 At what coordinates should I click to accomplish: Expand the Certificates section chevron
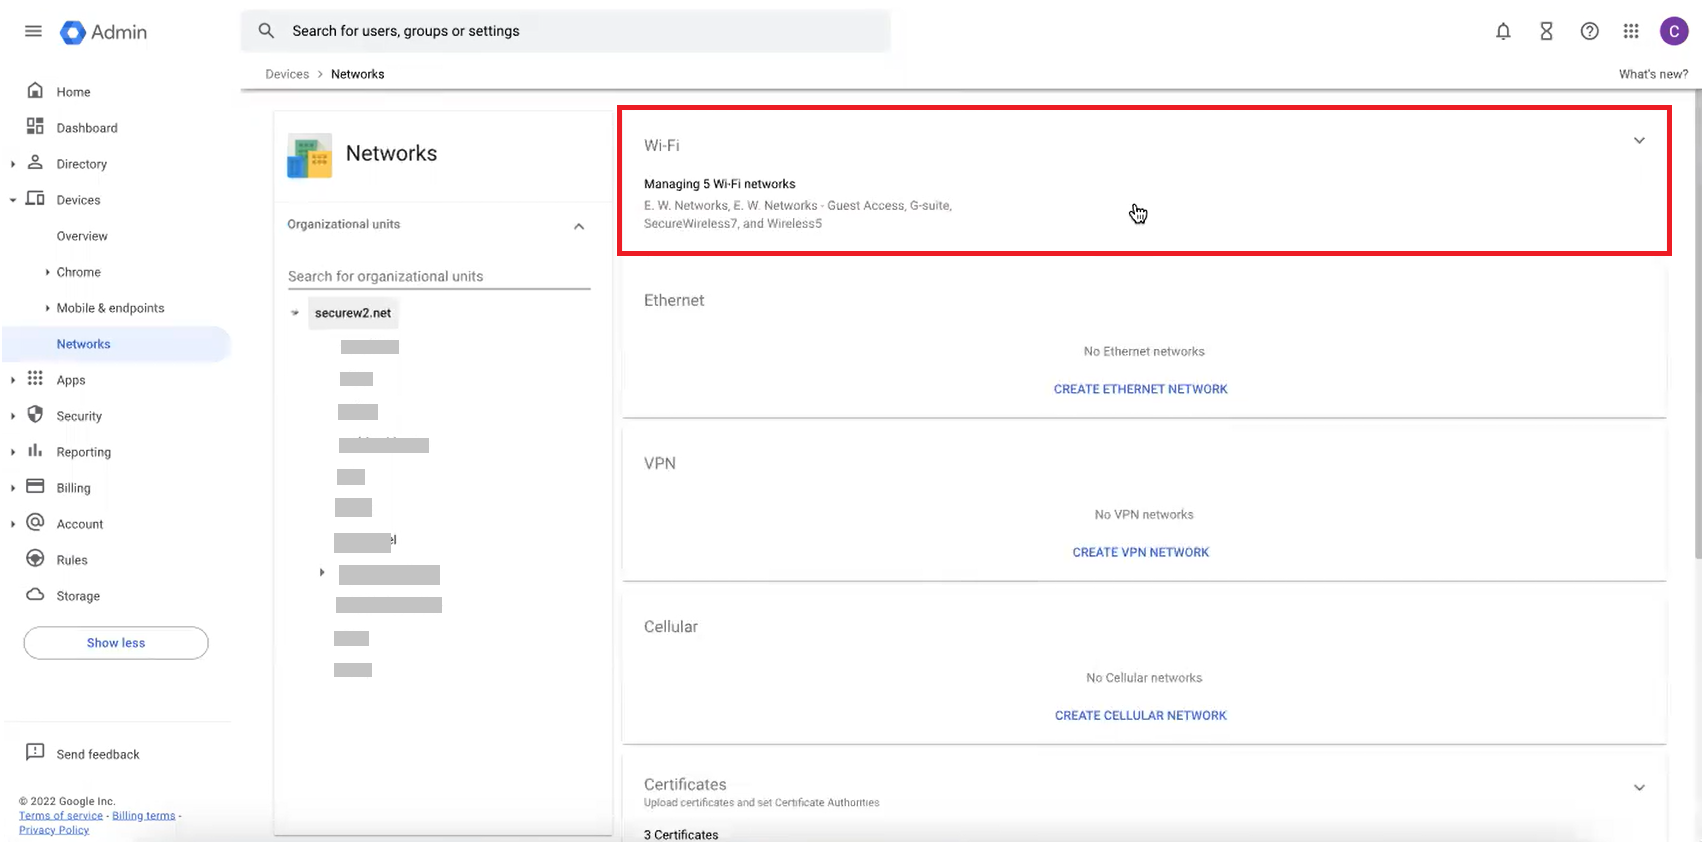coord(1638,788)
